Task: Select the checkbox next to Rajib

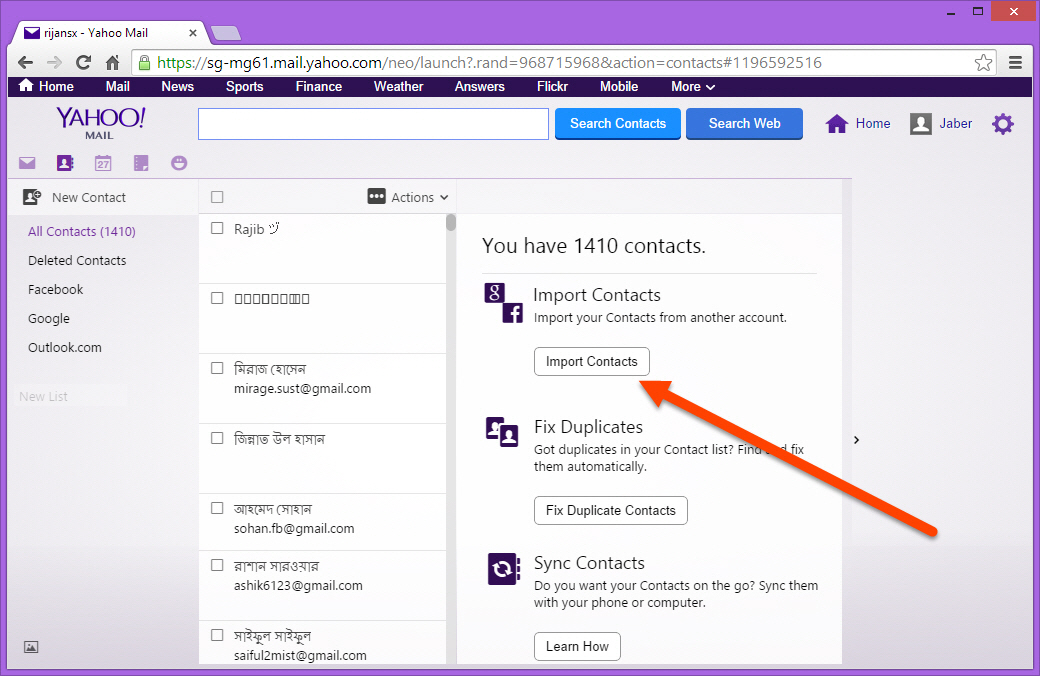Action: (217, 228)
